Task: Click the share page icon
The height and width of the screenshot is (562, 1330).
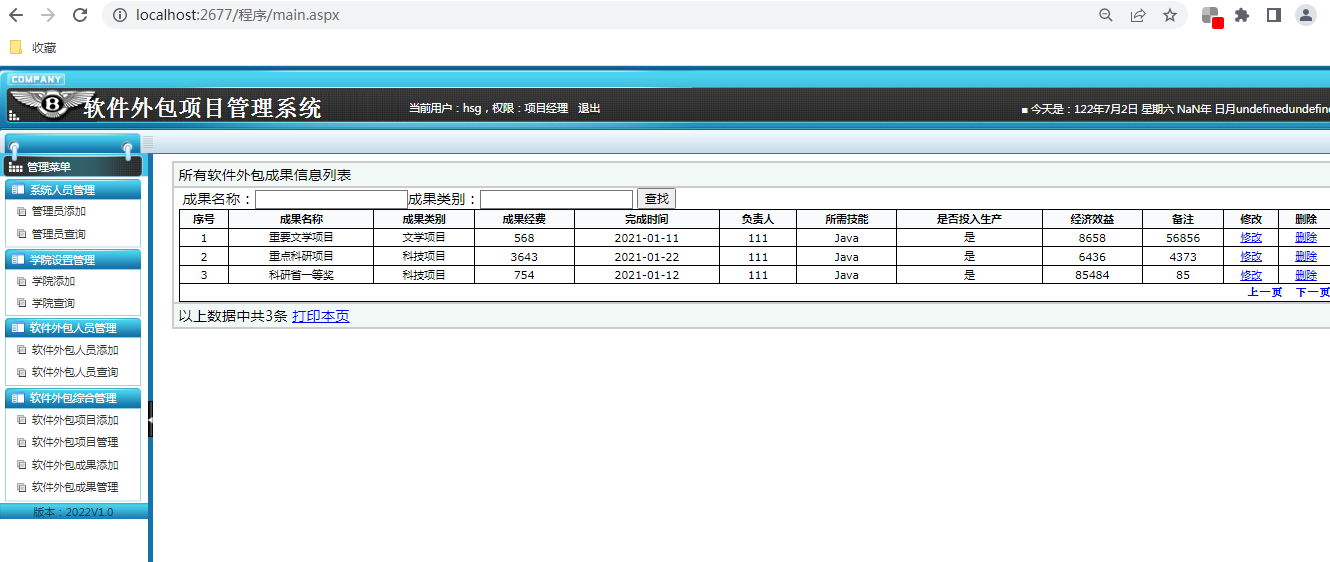Action: (x=1138, y=15)
